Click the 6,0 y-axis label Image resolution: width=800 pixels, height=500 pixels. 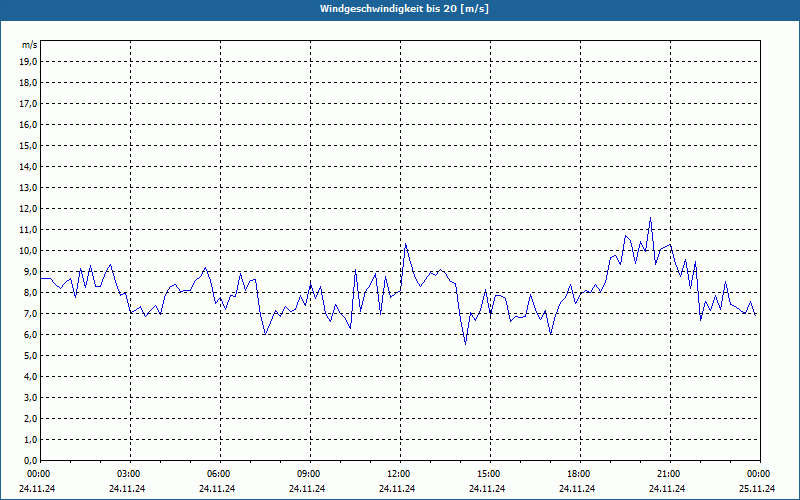[x=31, y=335]
